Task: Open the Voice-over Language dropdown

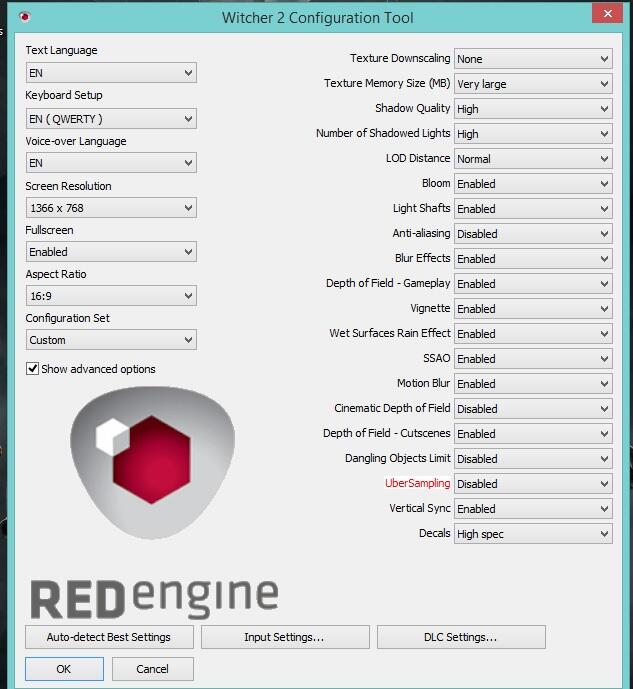Action: 111,163
